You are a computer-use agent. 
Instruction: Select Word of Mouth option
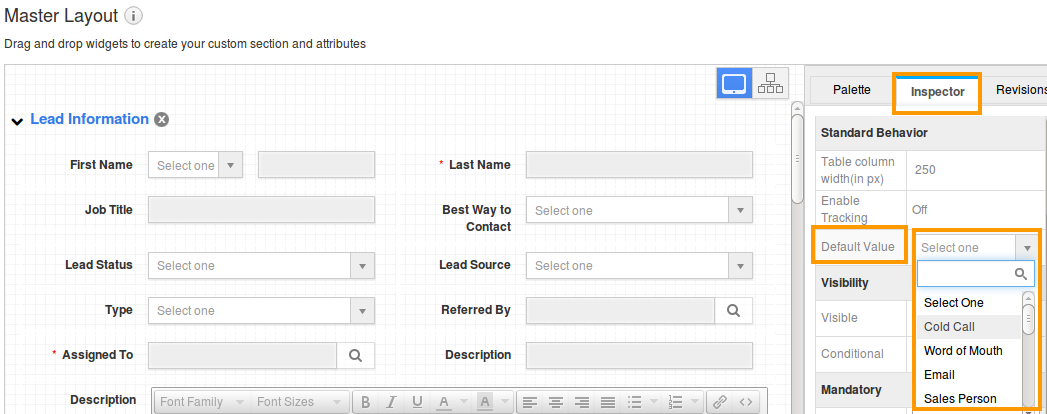point(962,351)
